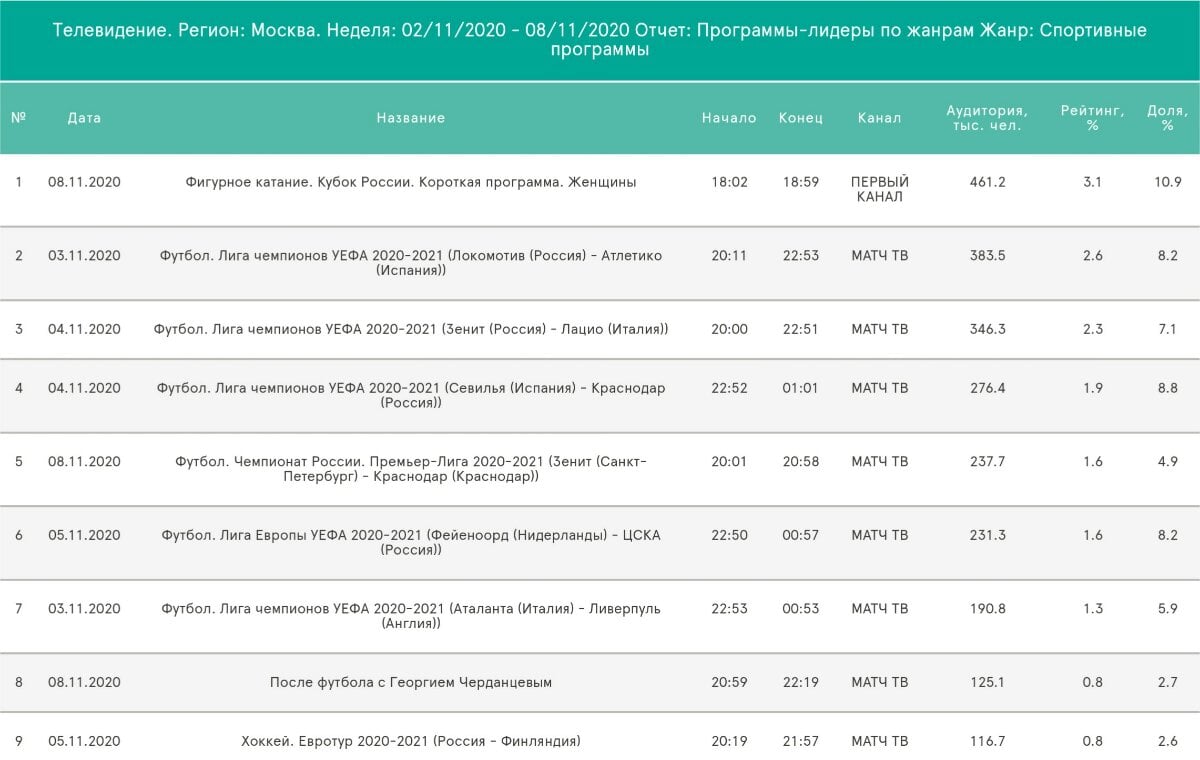
Task: Select the Фигурное катание. Кубок России title
Action: tap(411, 182)
